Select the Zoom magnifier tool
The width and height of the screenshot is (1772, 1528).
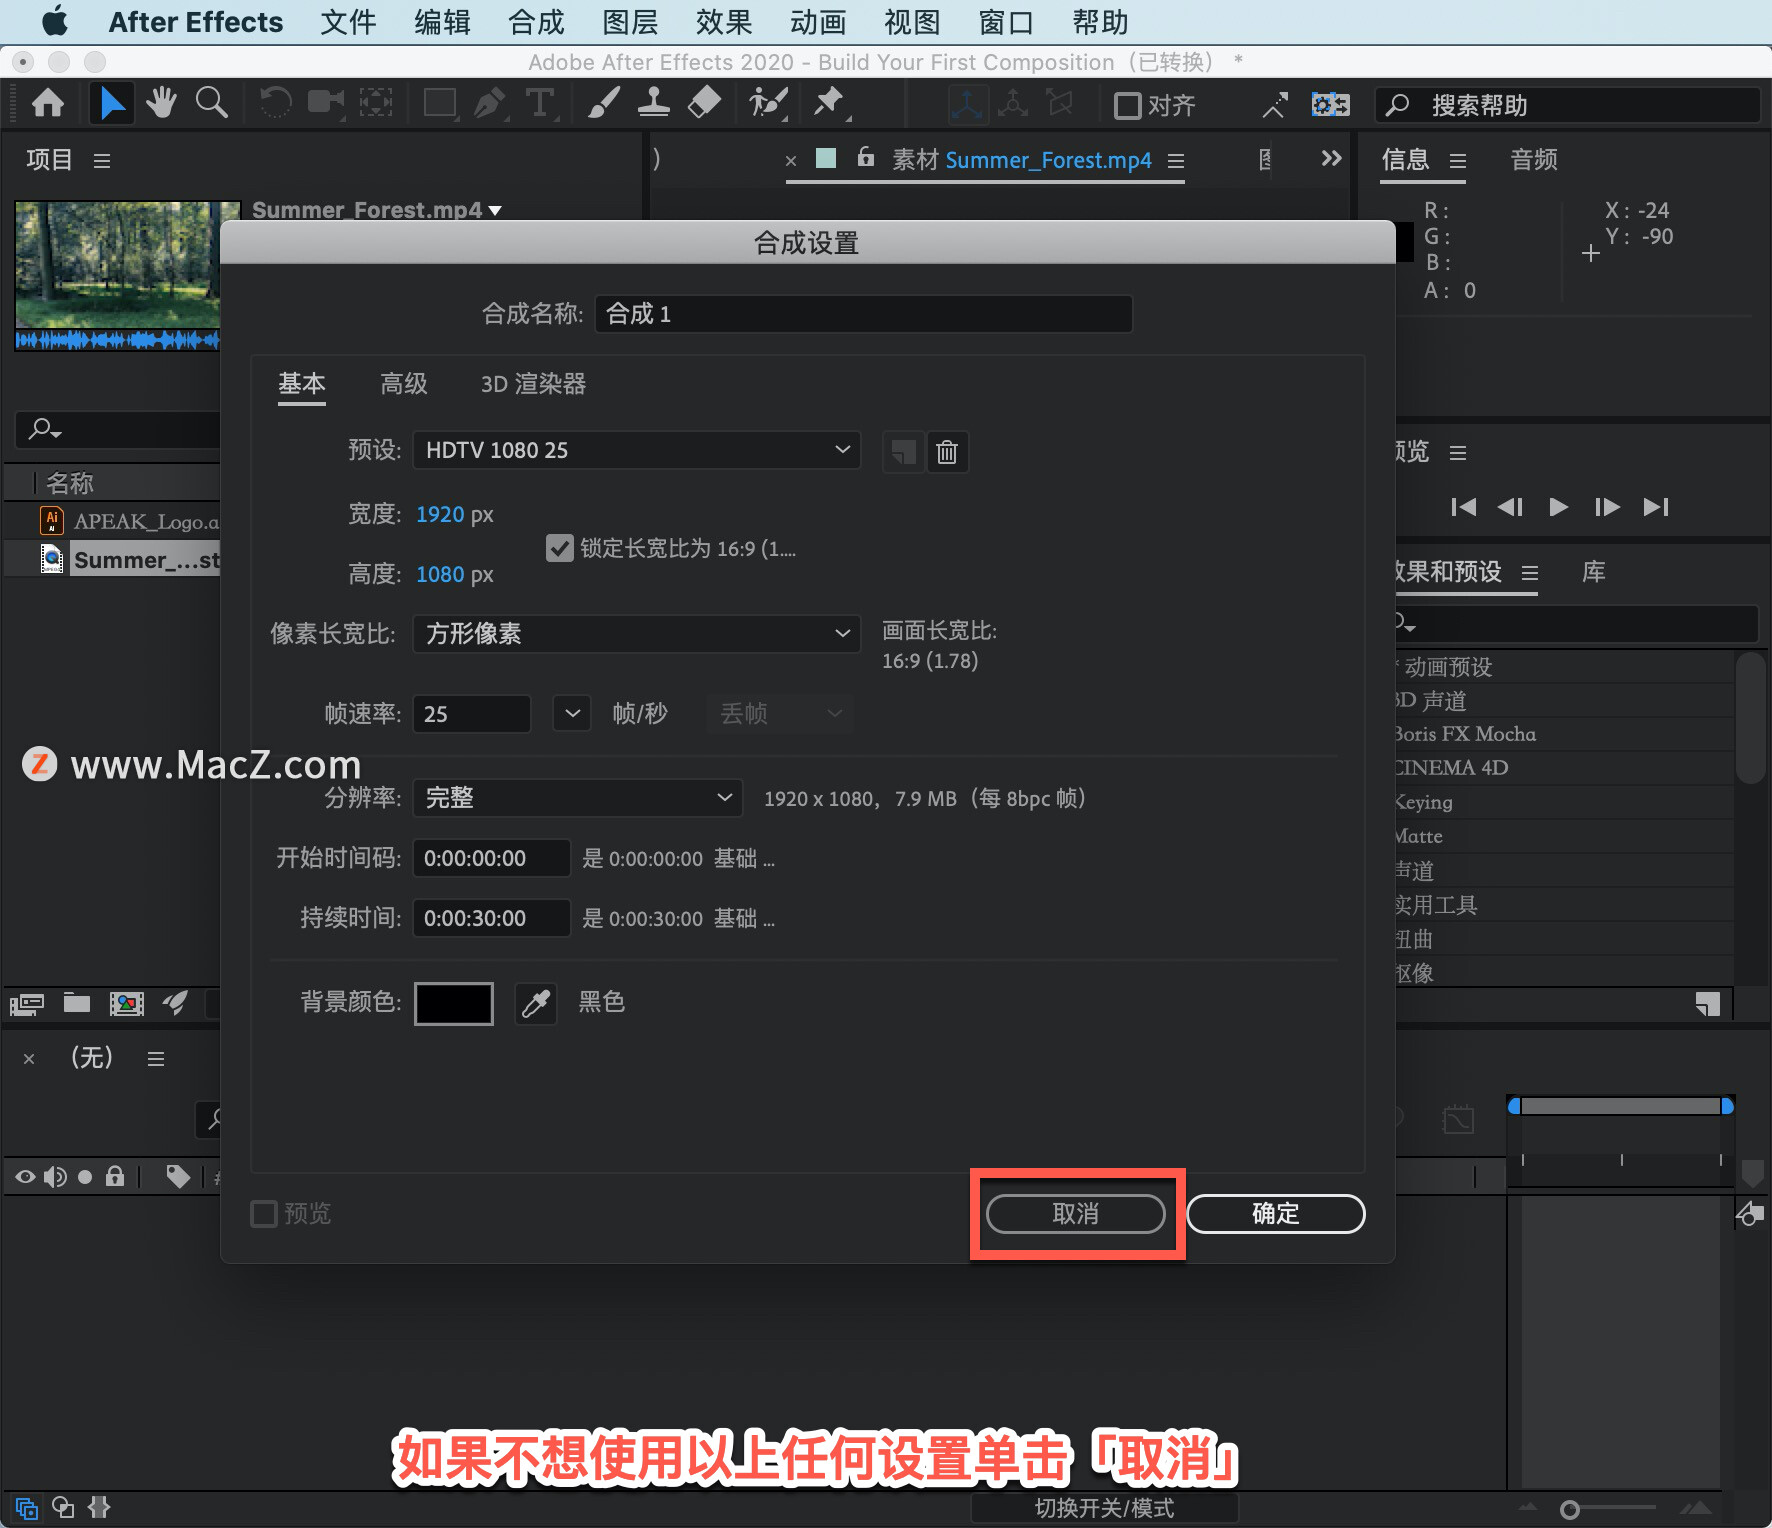click(211, 103)
